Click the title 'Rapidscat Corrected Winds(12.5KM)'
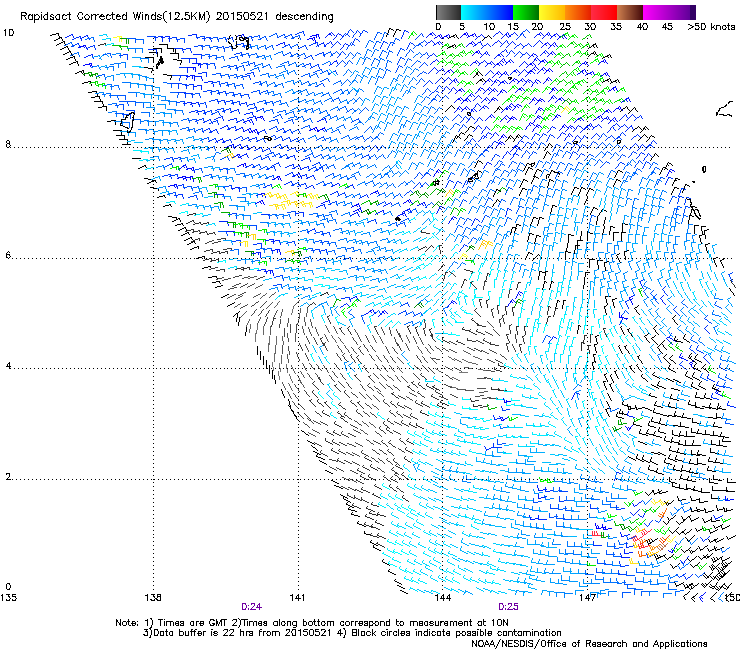 click(115, 17)
